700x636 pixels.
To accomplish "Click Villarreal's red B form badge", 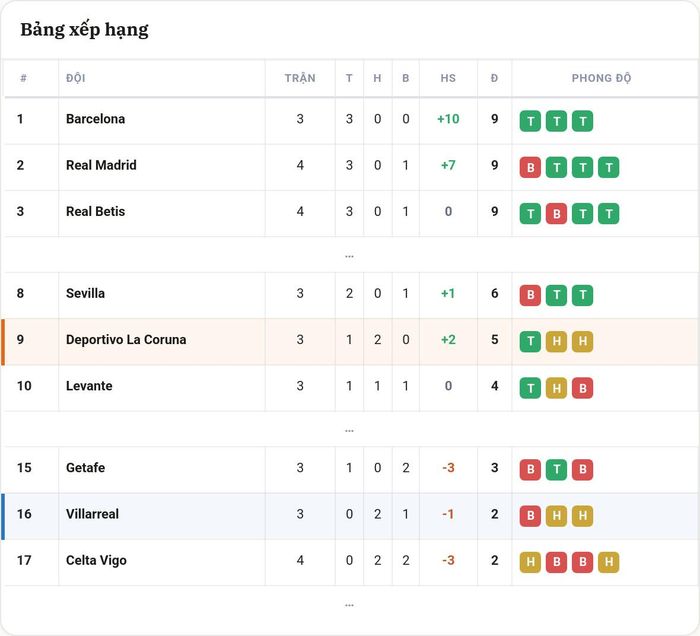I will [x=530, y=516].
